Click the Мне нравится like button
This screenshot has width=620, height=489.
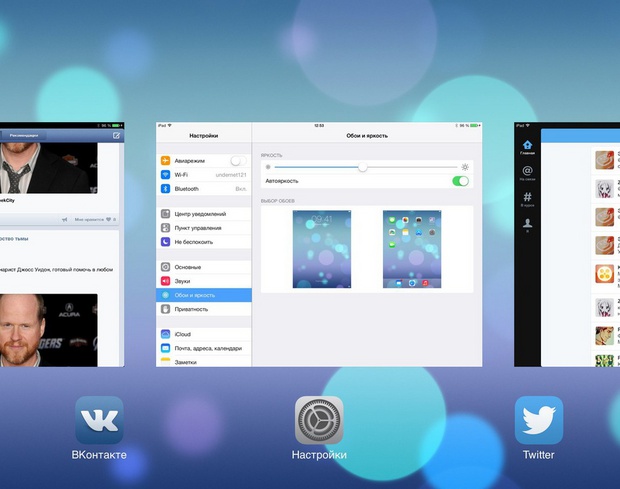(95, 219)
